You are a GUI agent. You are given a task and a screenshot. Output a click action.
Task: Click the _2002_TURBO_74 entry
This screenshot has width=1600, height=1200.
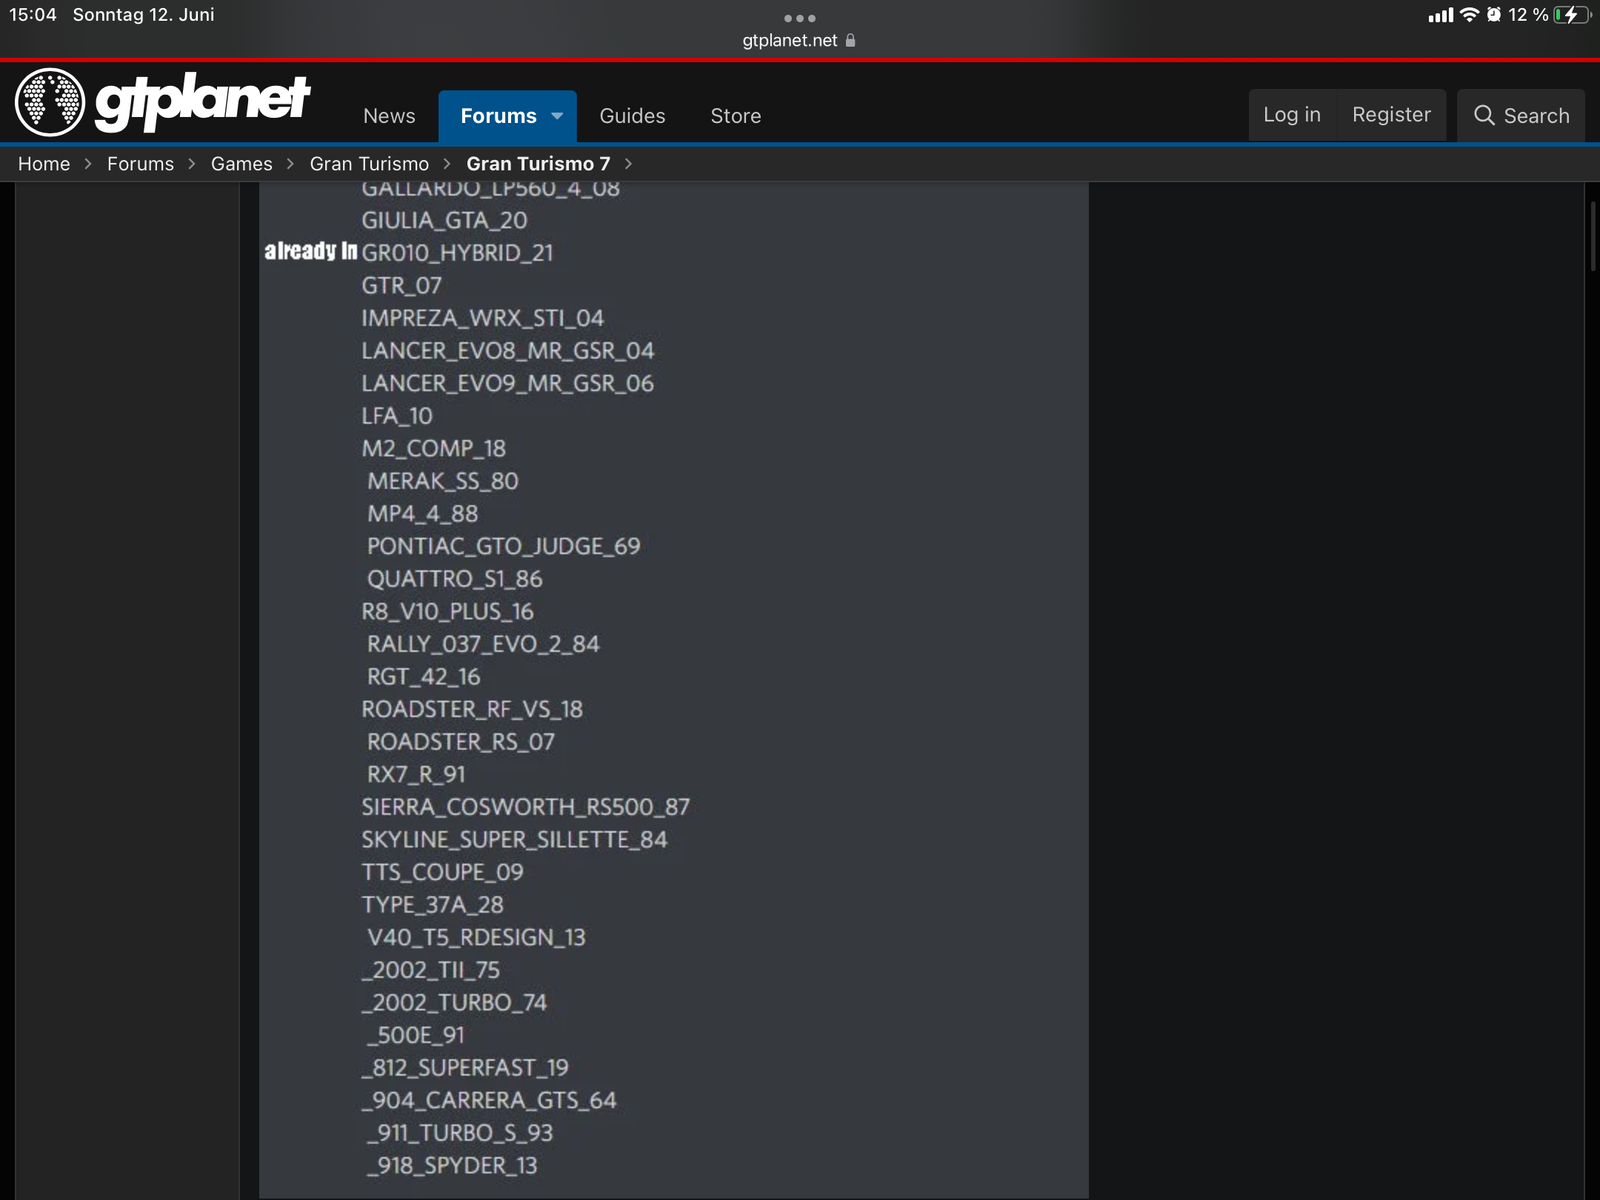coord(454,1003)
